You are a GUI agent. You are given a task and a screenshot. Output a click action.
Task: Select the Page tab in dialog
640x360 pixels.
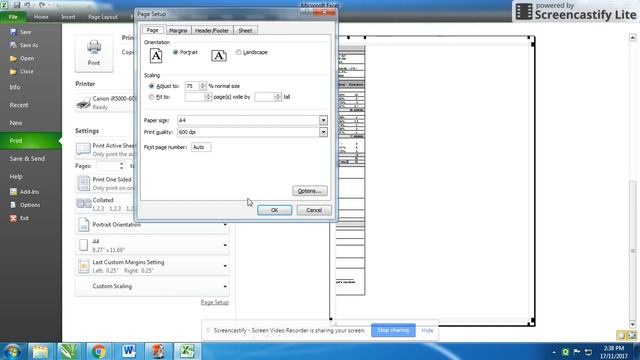[152, 30]
